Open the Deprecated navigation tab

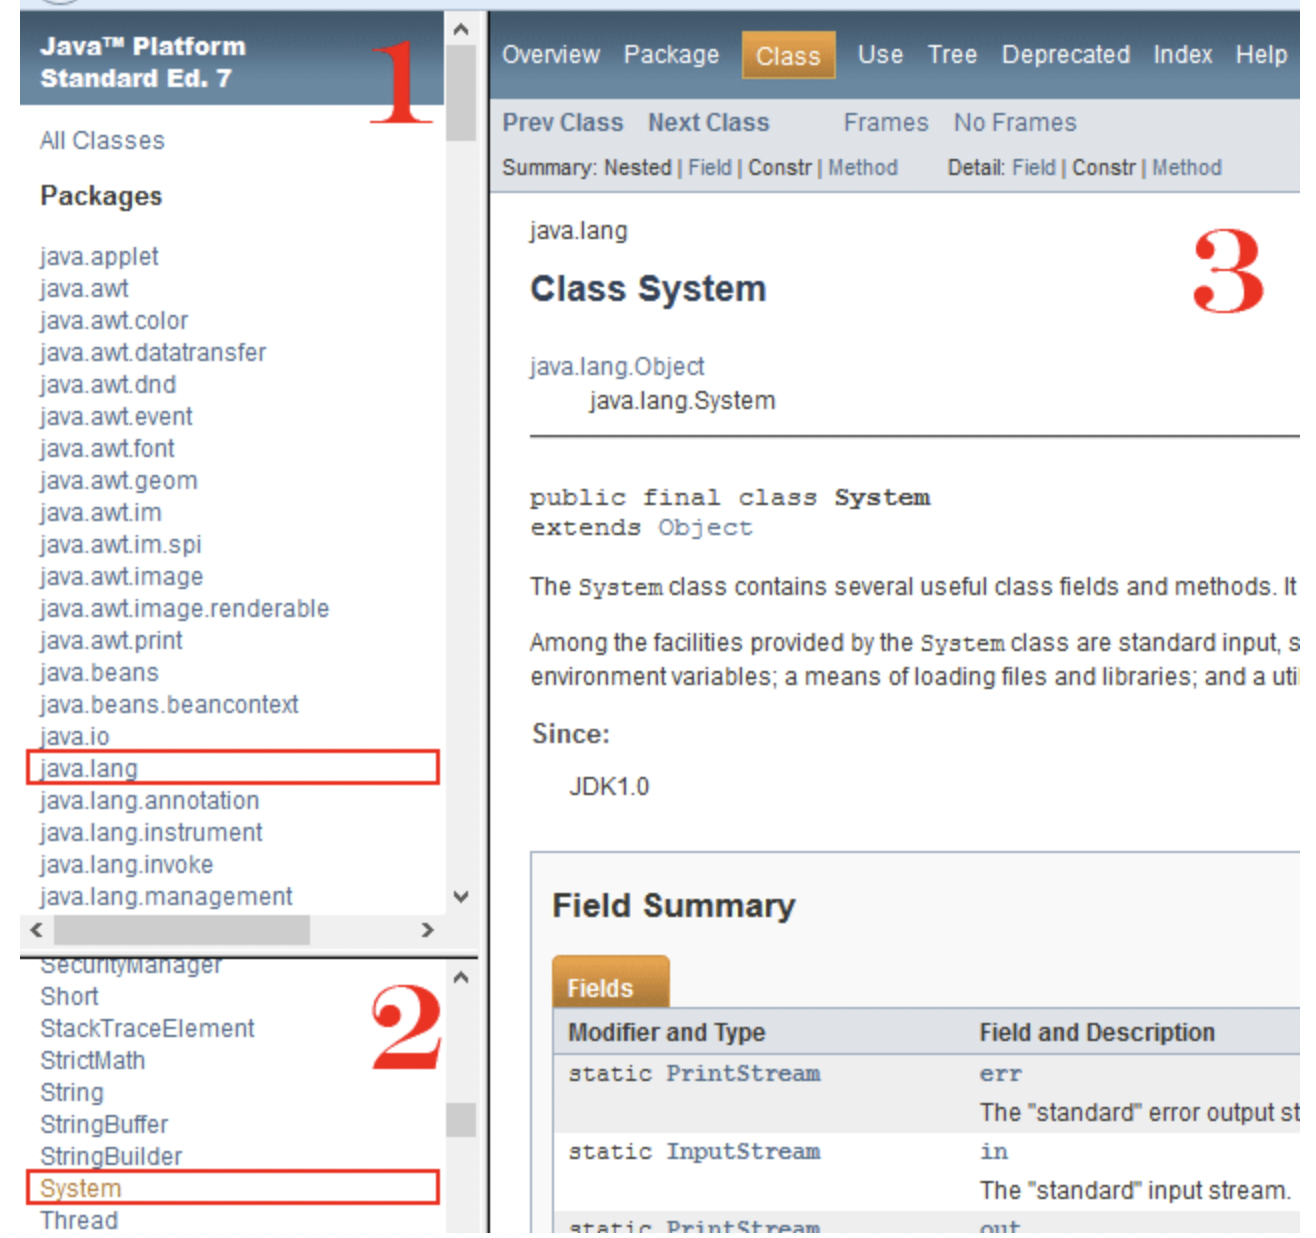point(1066,55)
